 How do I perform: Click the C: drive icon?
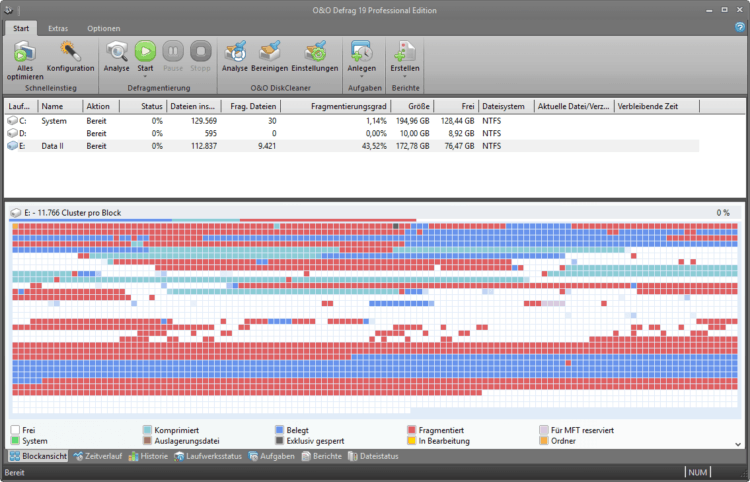tap(12, 121)
